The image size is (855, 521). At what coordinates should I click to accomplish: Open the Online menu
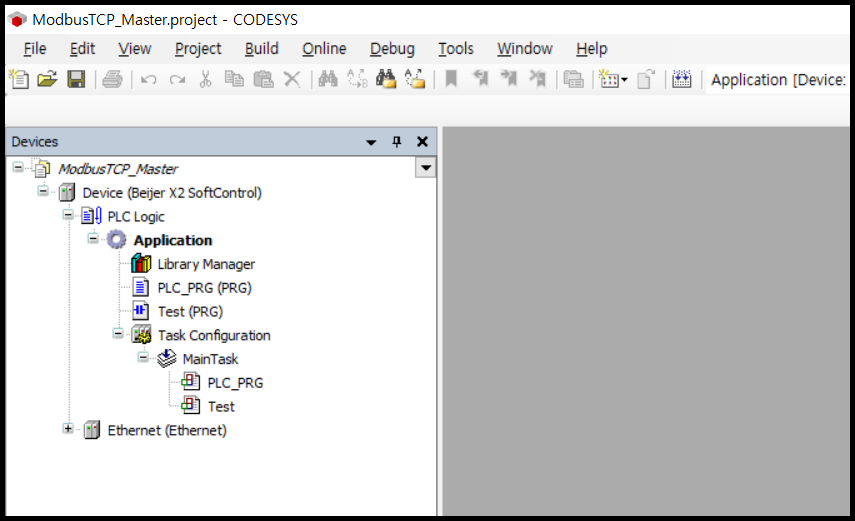coord(324,49)
